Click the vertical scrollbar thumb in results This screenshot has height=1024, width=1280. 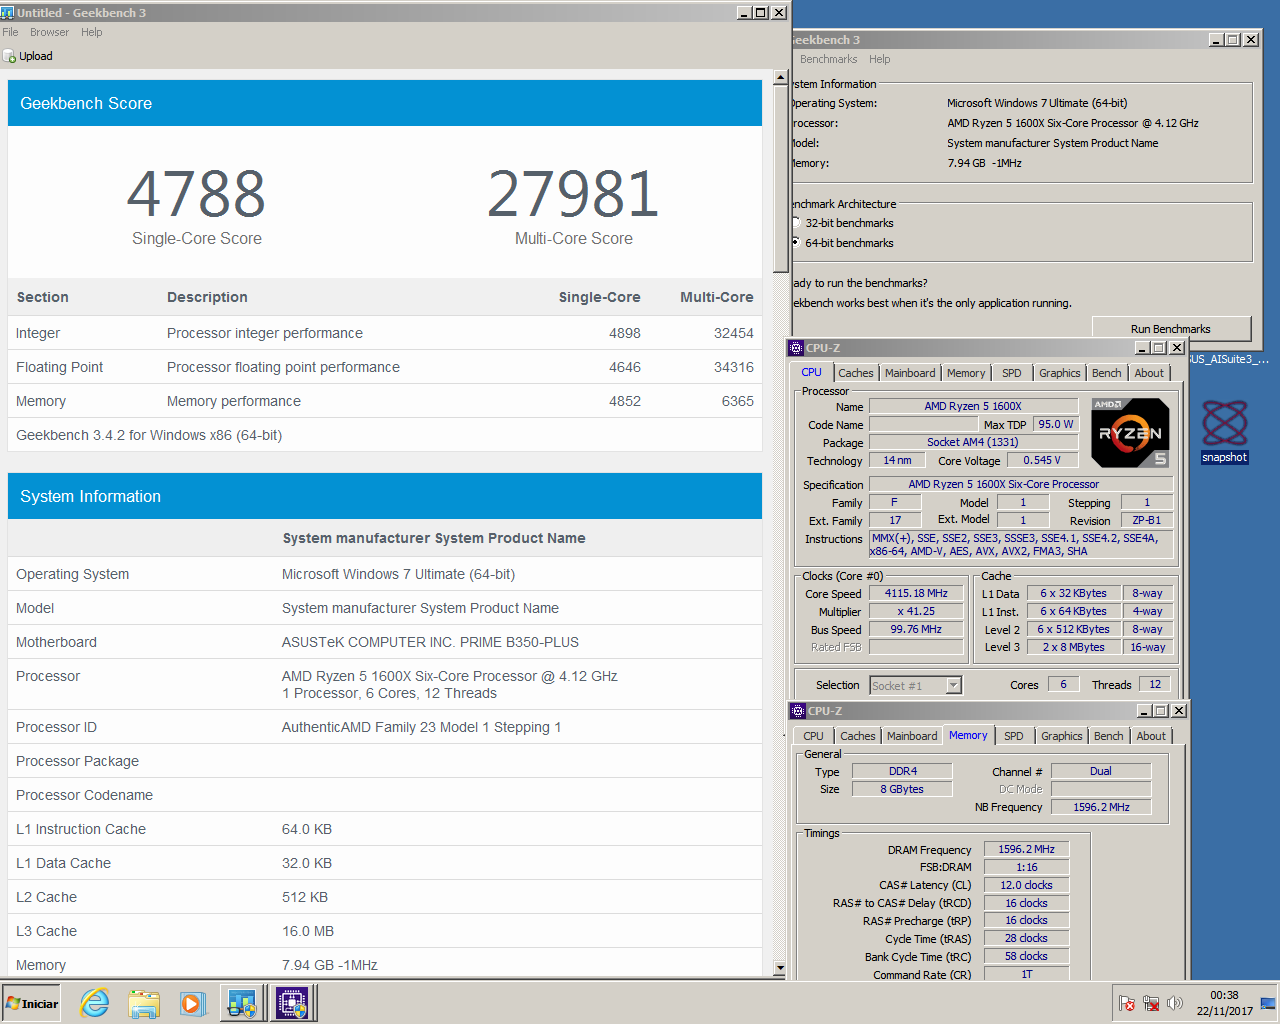pyautogui.click(x=781, y=179)
